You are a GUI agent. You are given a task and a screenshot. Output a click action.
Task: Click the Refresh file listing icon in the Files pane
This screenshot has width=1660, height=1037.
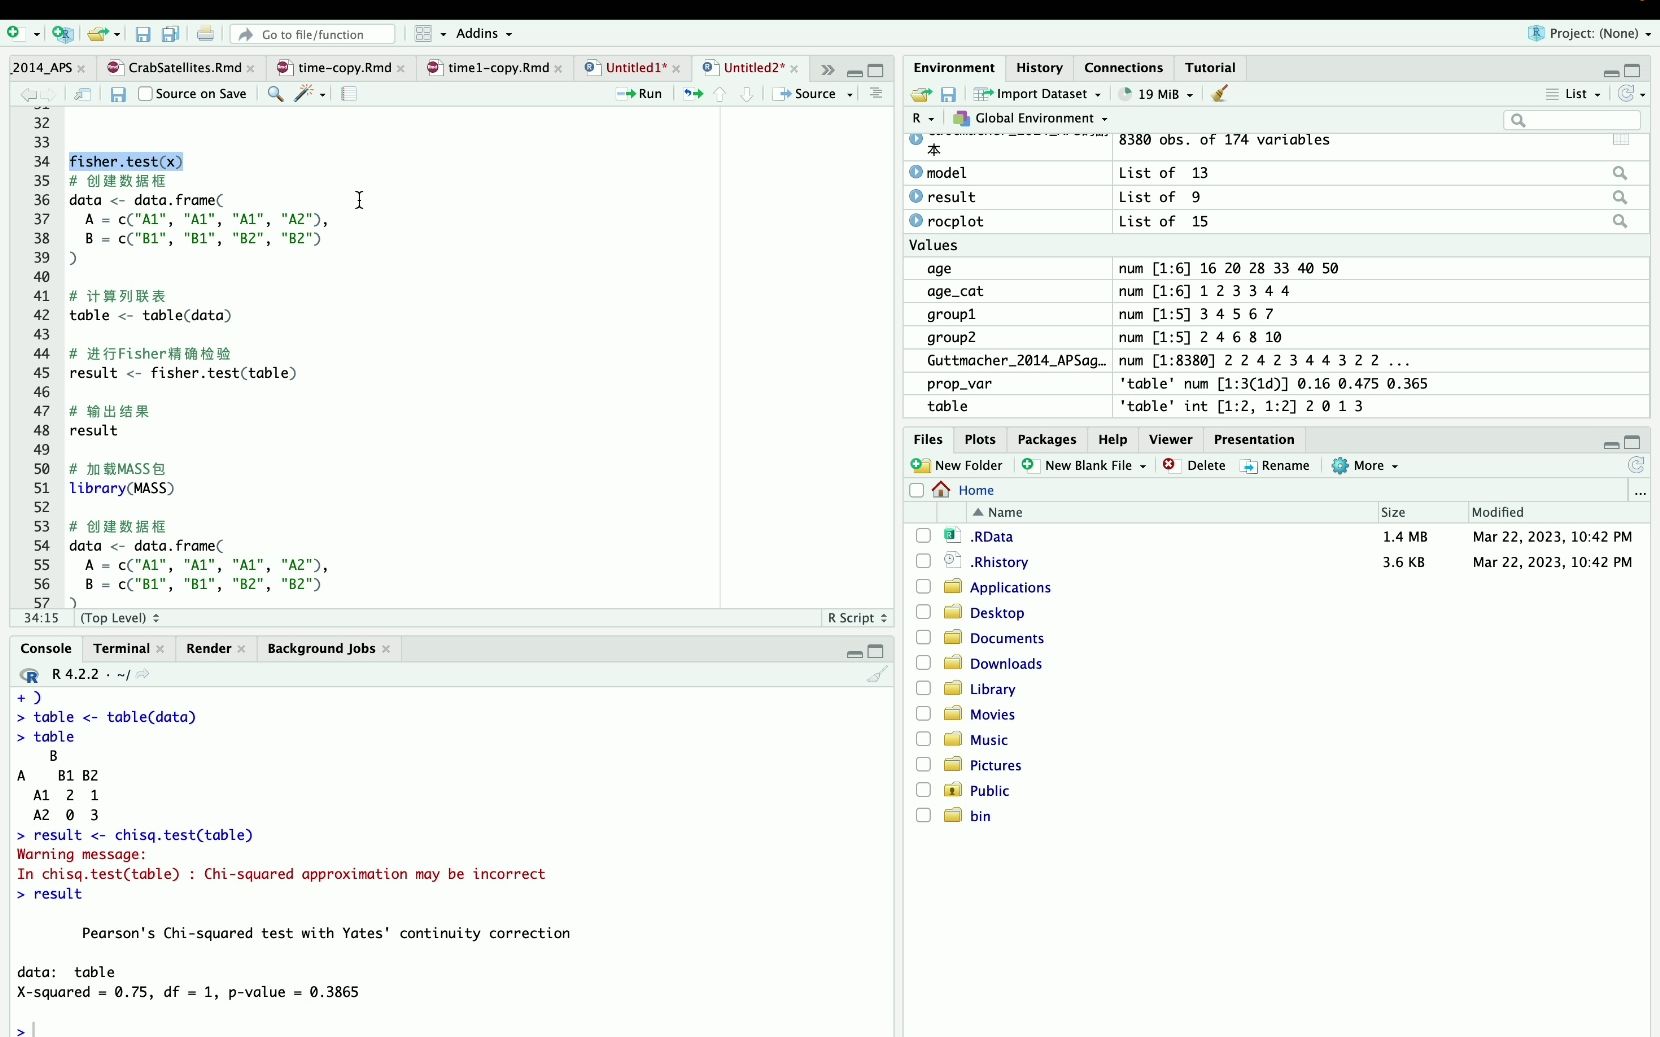1636,465
